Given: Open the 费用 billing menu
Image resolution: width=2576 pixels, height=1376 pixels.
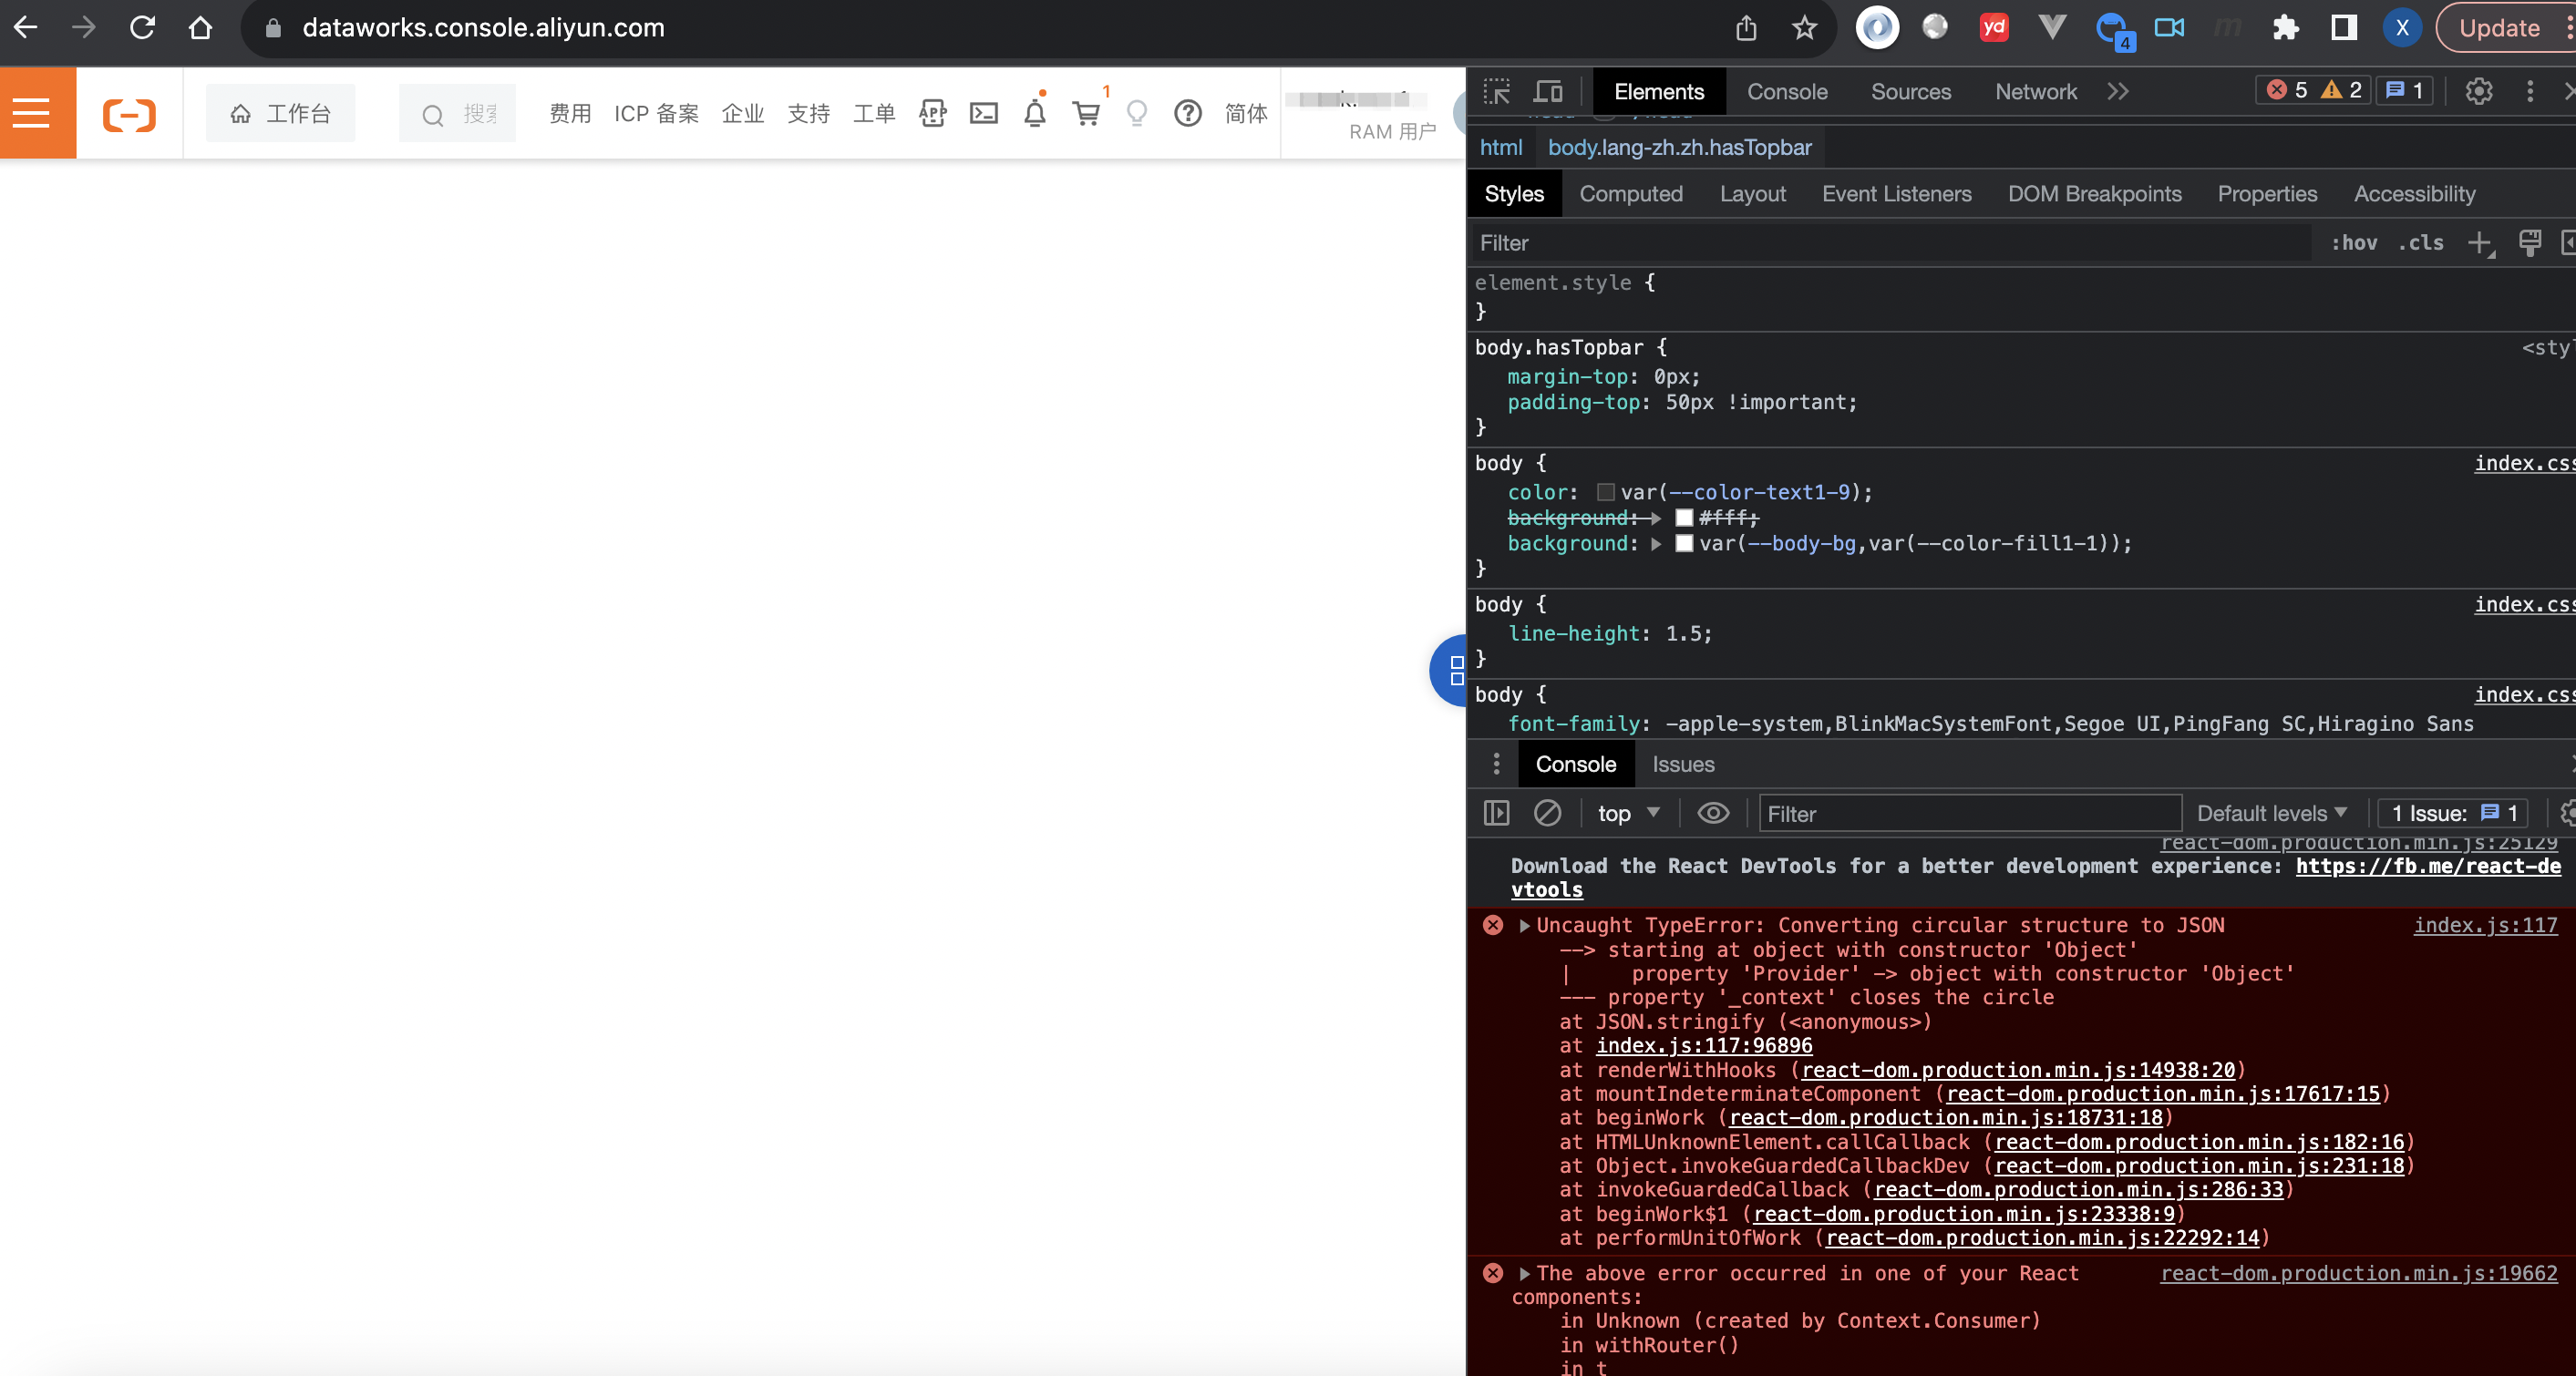Looking at the screenshot, I should pyautogui.click(x=570, y=114).
